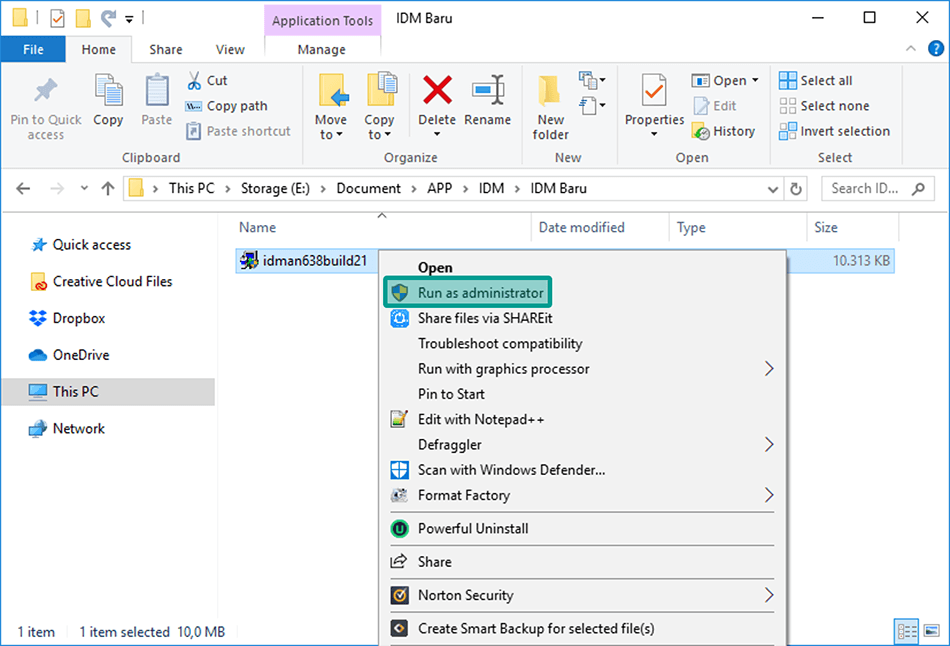
Task: Rename the selected file
Action: tap(488, 91)
